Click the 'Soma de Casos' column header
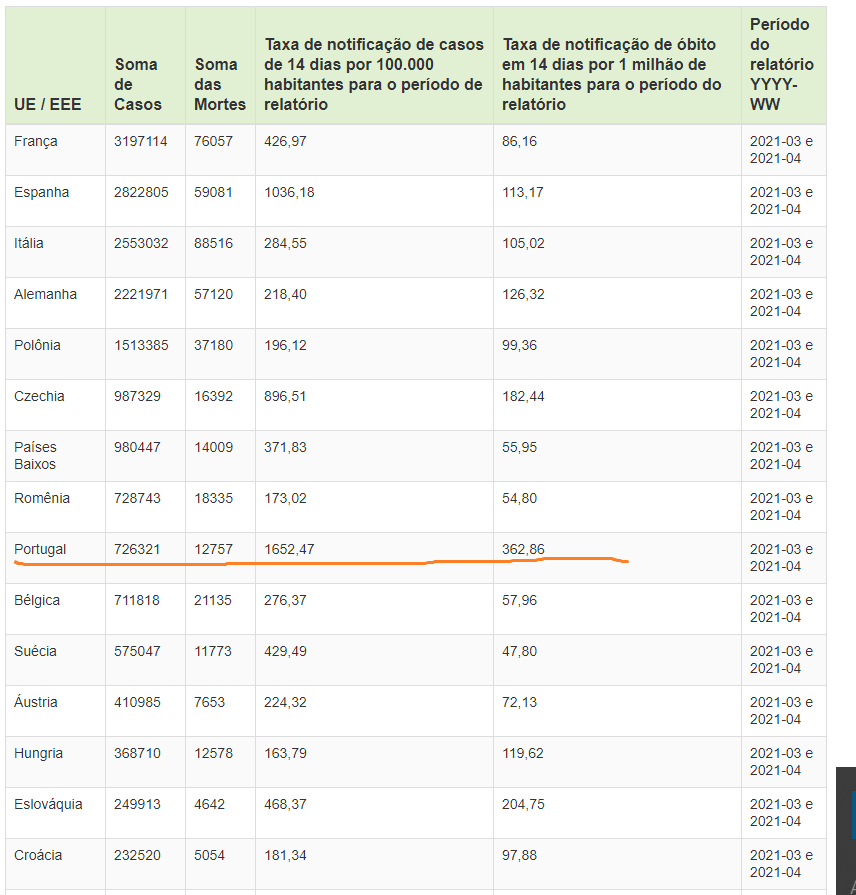Viewport: 856px width, 895px height. pos(137,84)
